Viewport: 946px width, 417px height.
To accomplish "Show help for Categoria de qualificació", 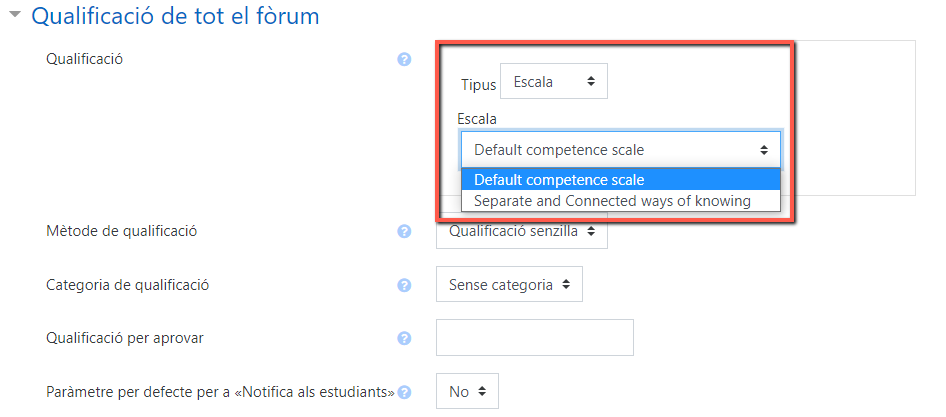I will (x=404, y=285).
